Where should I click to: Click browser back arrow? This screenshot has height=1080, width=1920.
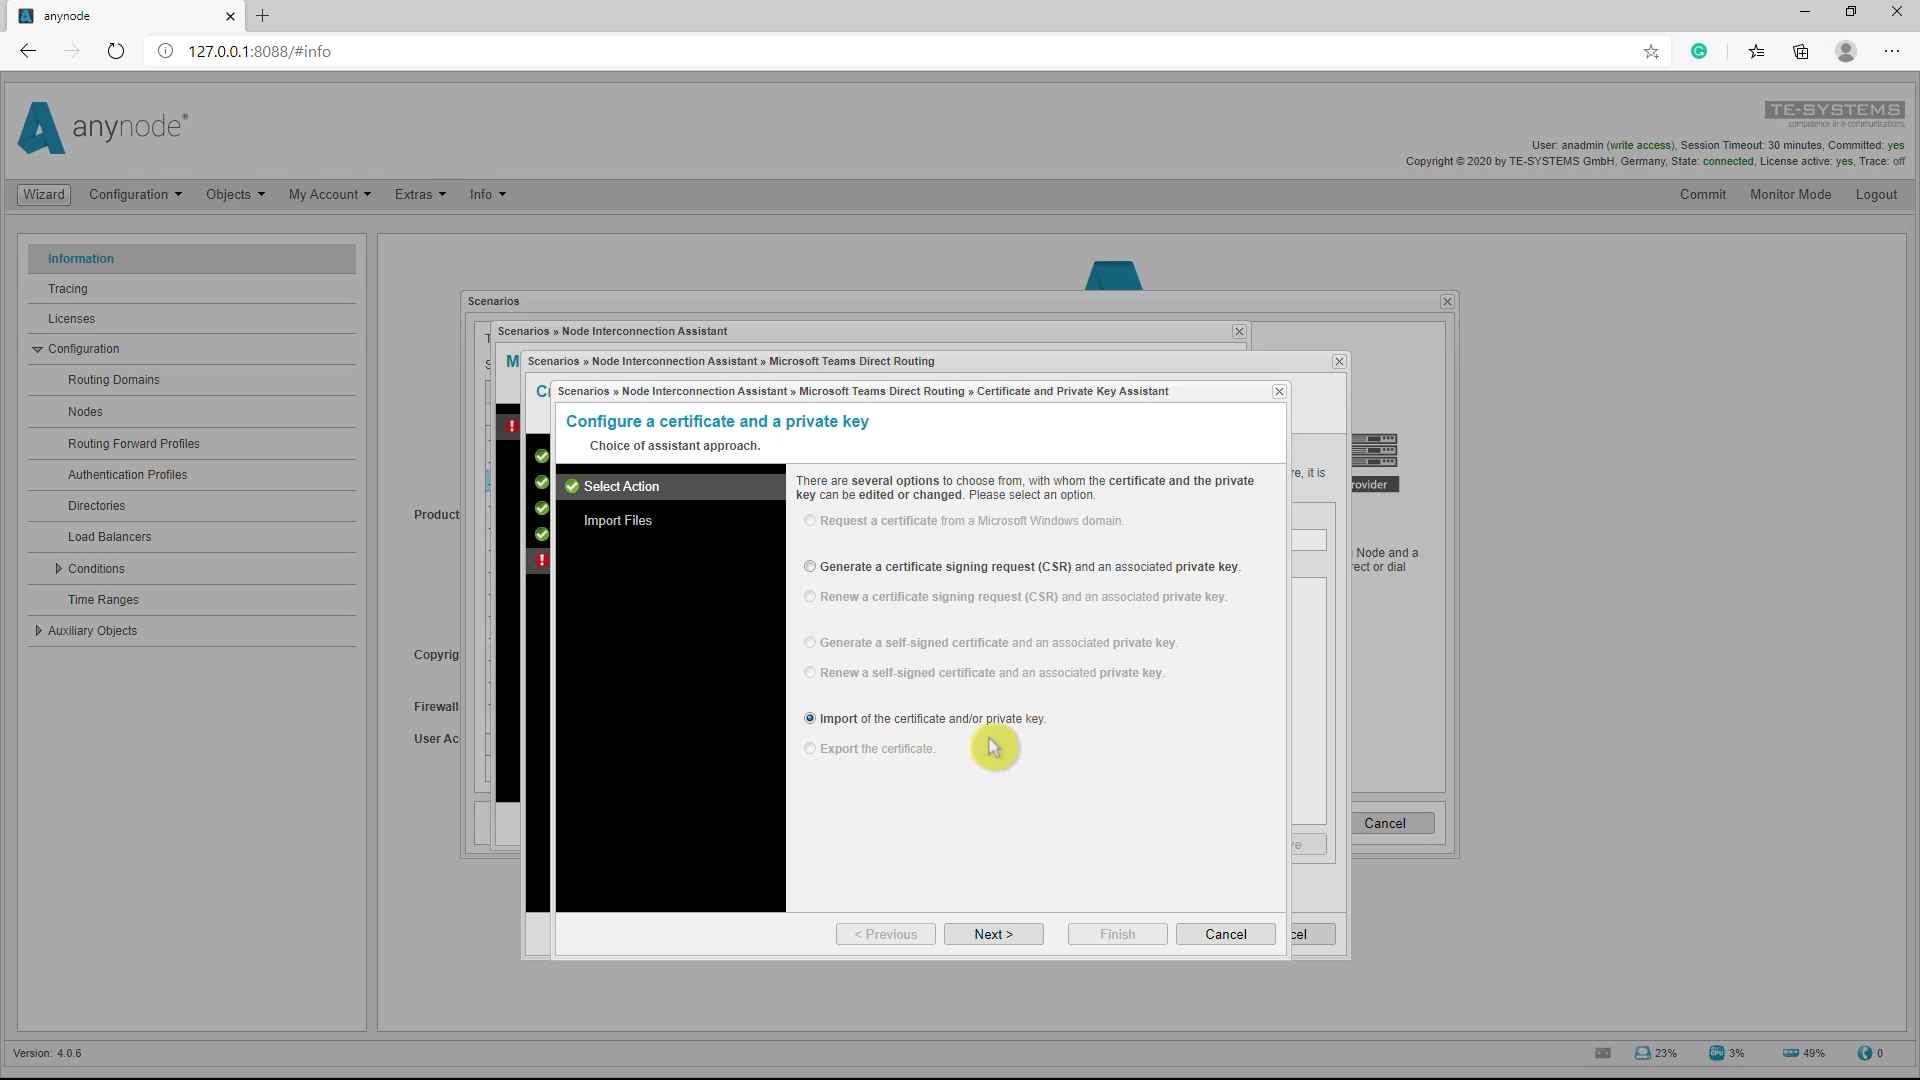[x=28, y=51]
